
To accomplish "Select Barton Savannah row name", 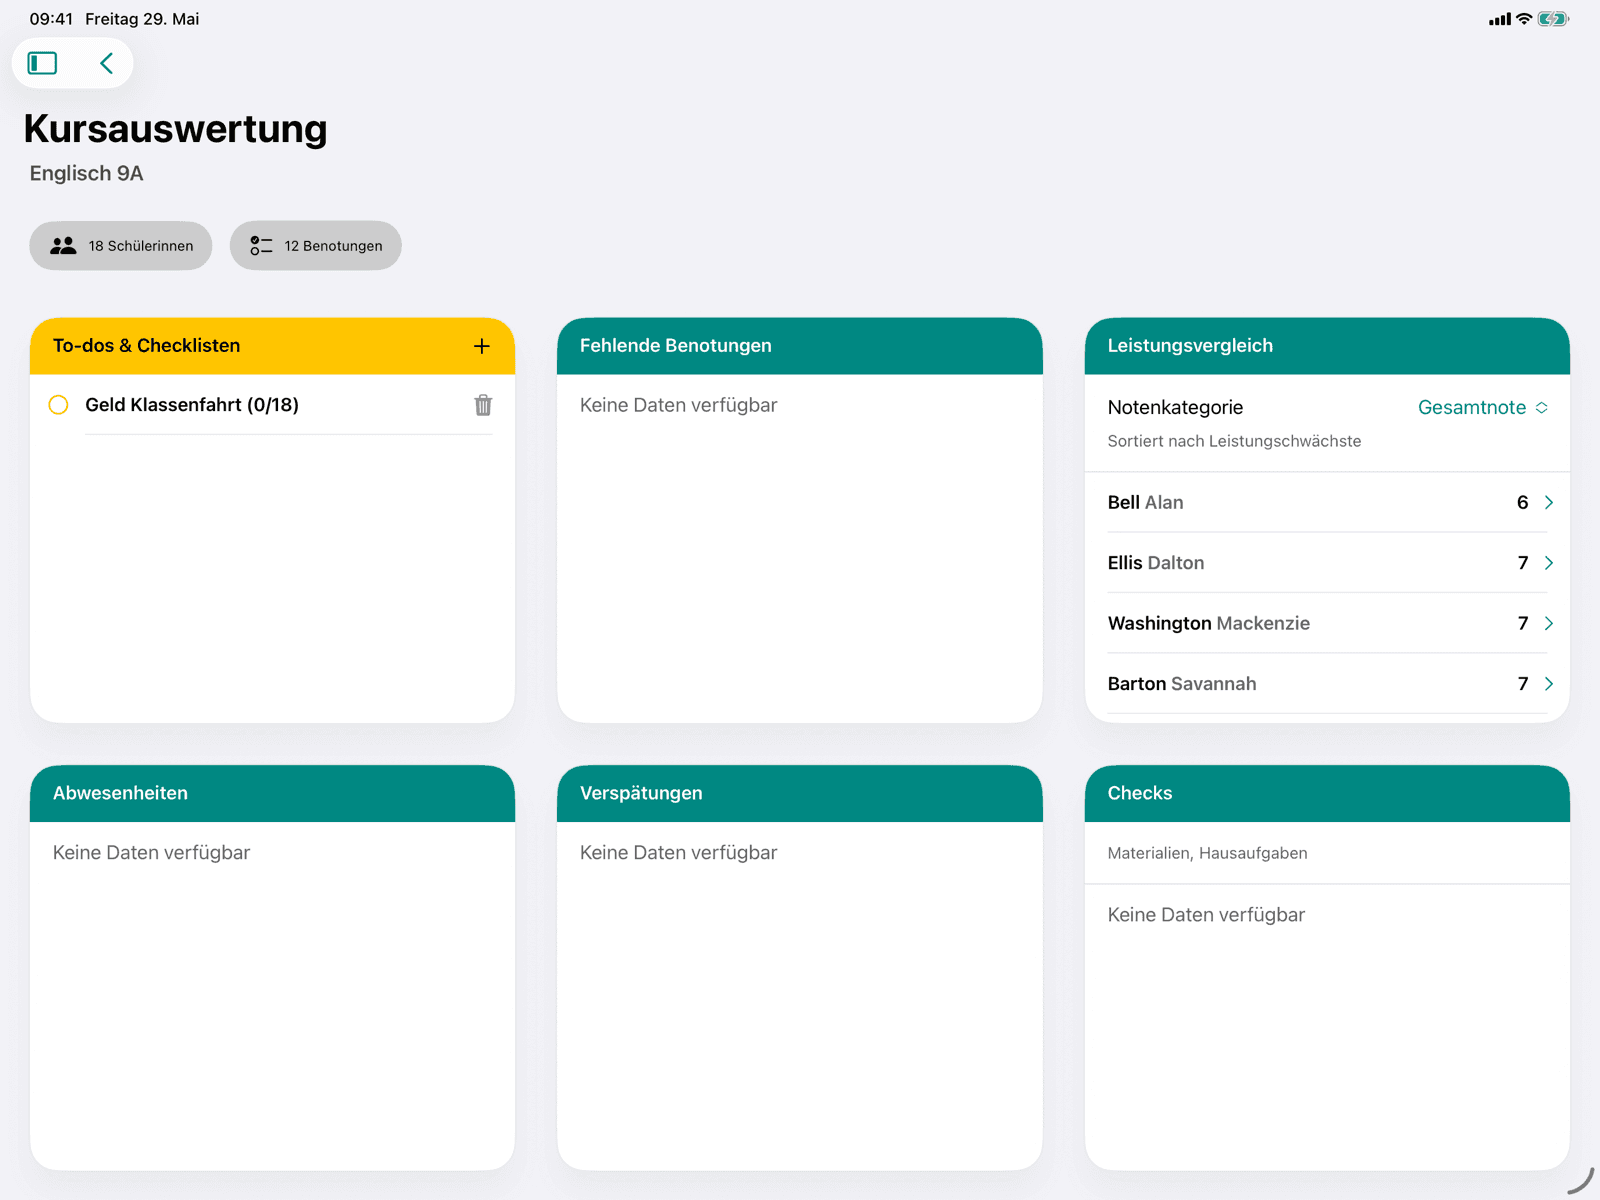I will coord(1182,684).
